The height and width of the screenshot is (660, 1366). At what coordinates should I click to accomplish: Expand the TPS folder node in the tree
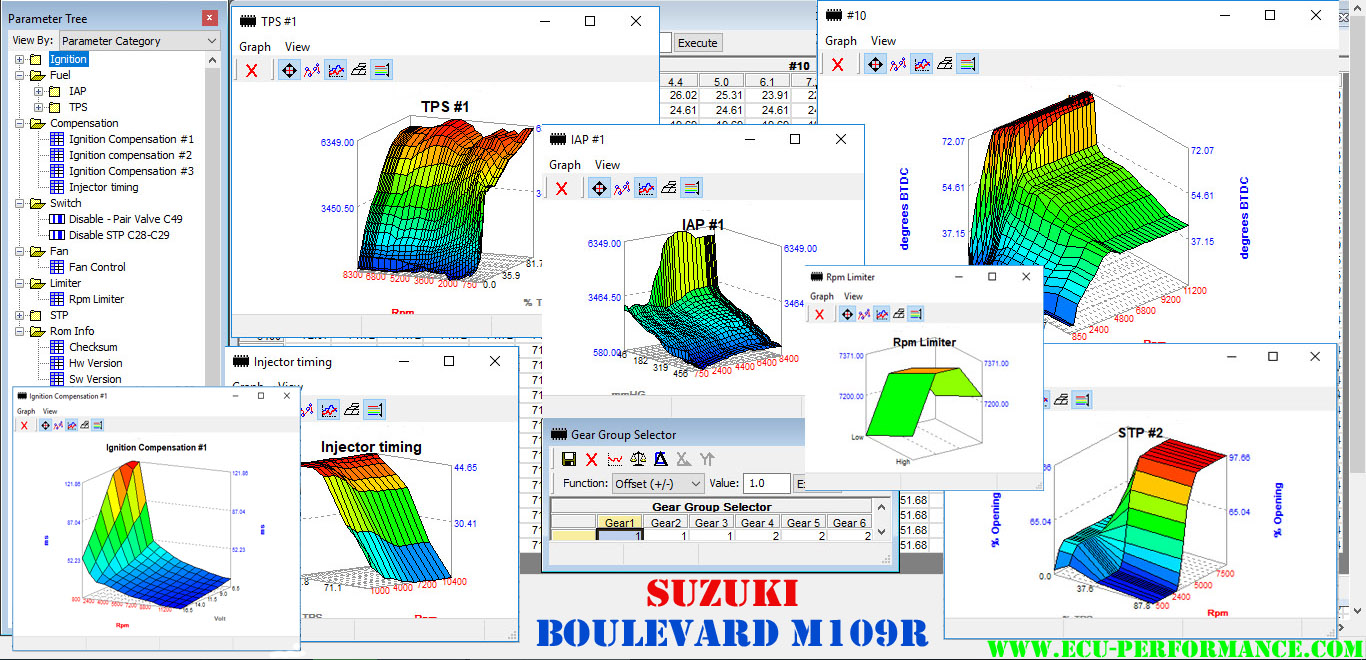pos(39,107)
